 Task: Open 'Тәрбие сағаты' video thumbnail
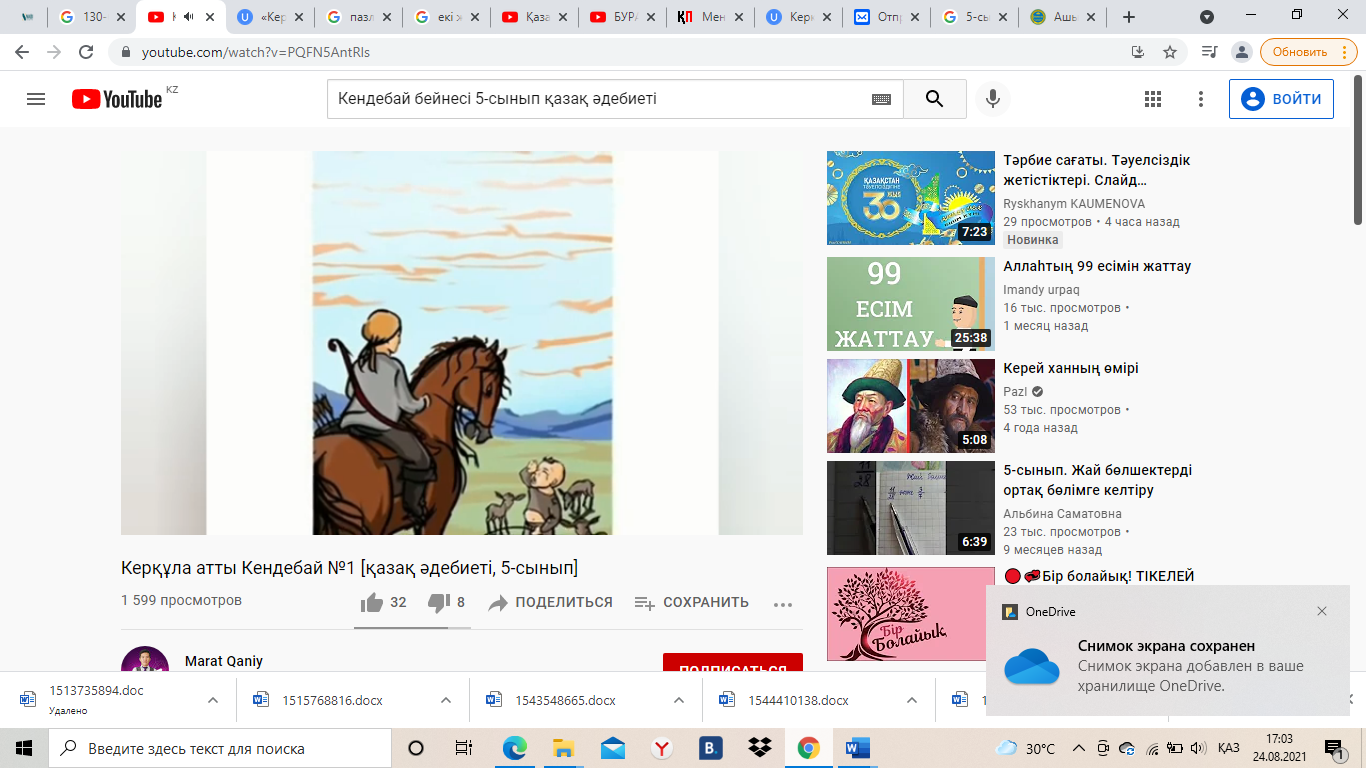[x=911, y=198]
